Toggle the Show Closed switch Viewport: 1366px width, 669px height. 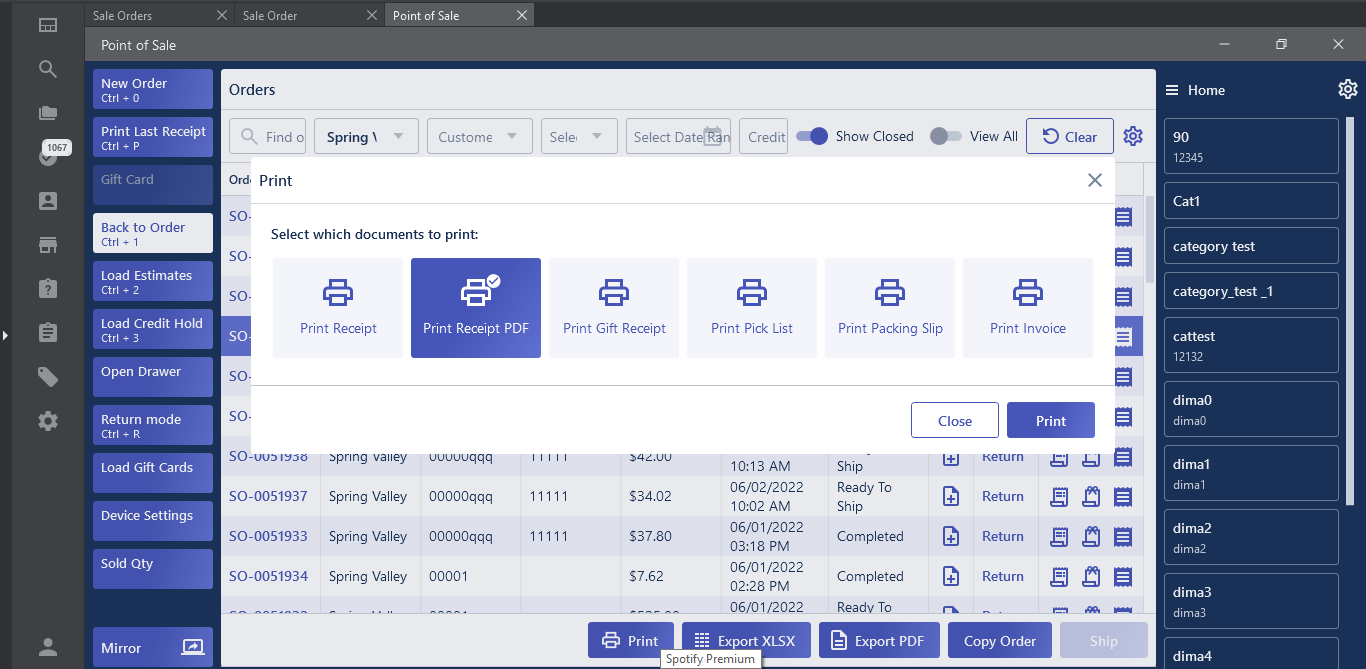[x=813, y=136]
